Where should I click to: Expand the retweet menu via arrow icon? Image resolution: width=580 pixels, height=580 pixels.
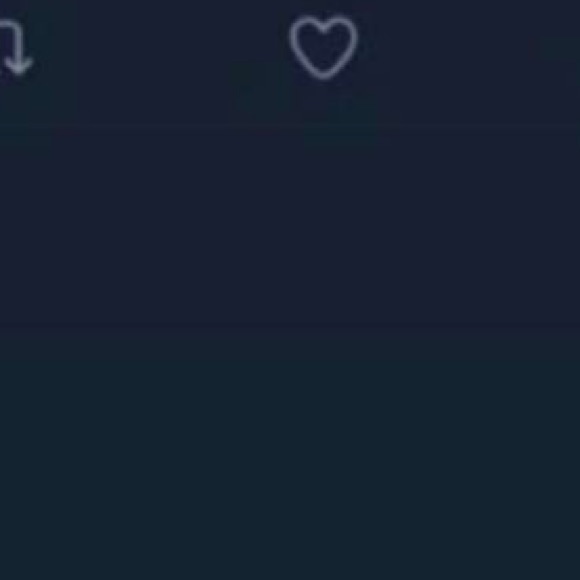tap(15, 47)
